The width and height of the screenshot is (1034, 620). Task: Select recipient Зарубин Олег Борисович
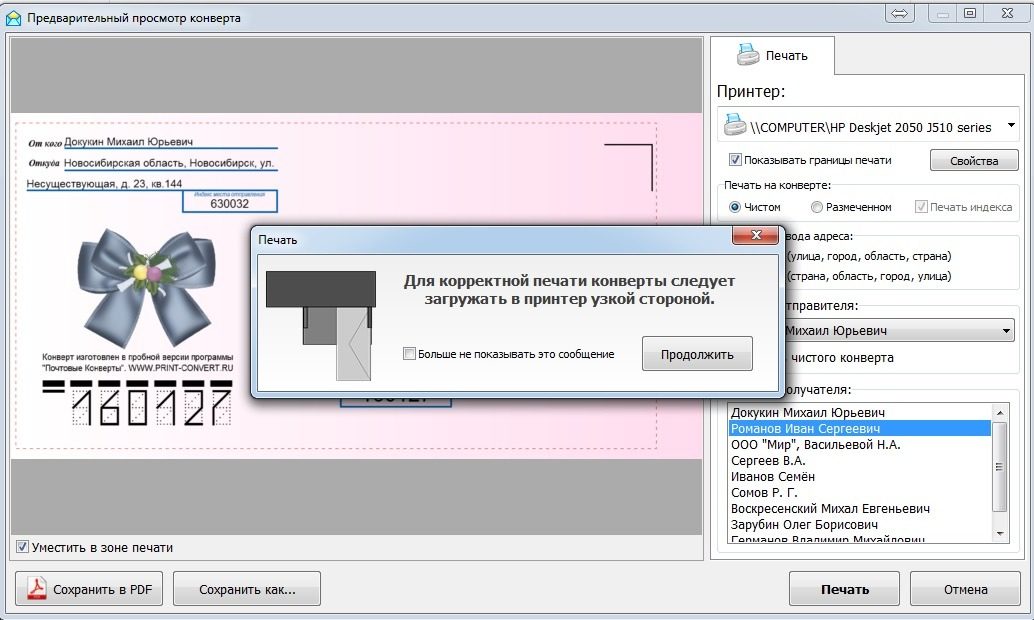pyautogui.click(x=859, y=525)
